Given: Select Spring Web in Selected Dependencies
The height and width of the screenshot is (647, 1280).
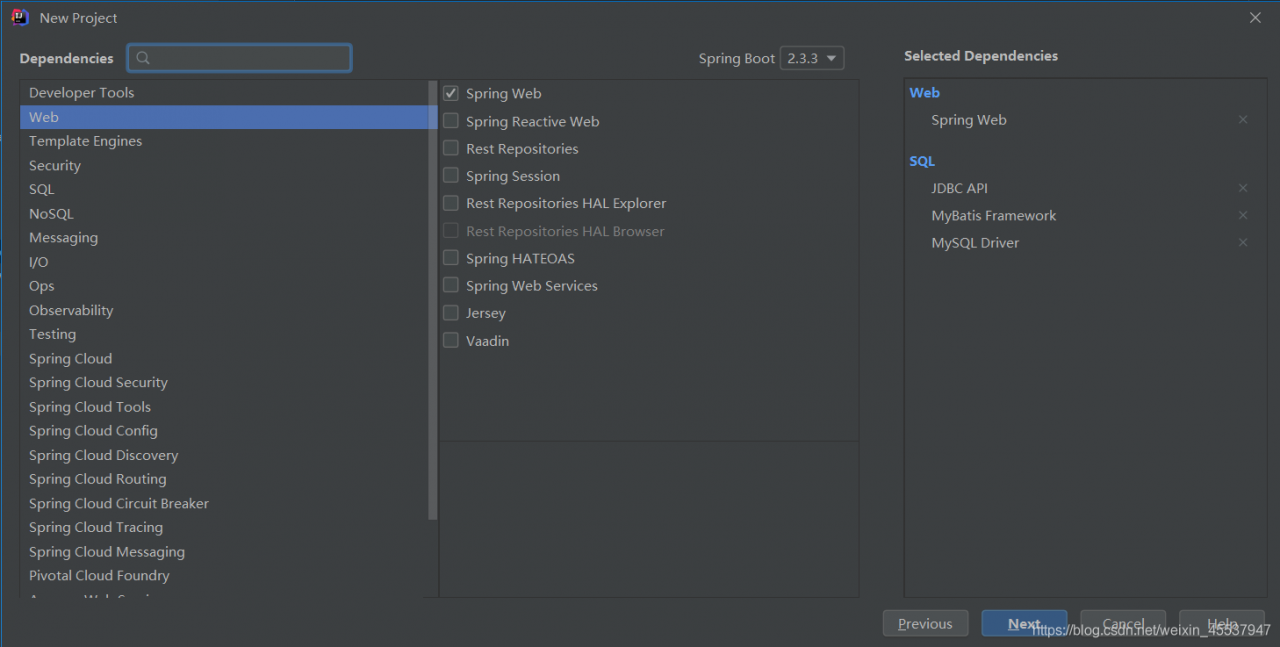Looking at the screenshot, I should [x=969, y=120].
